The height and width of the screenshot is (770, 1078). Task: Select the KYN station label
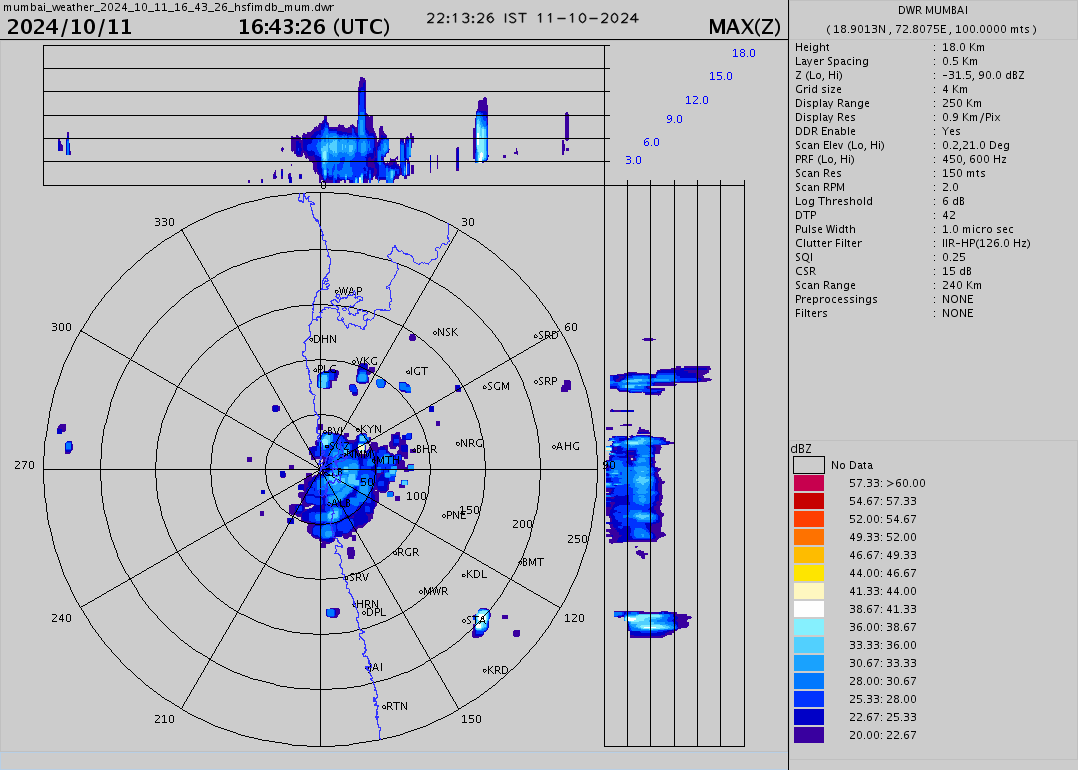(371, 430)
